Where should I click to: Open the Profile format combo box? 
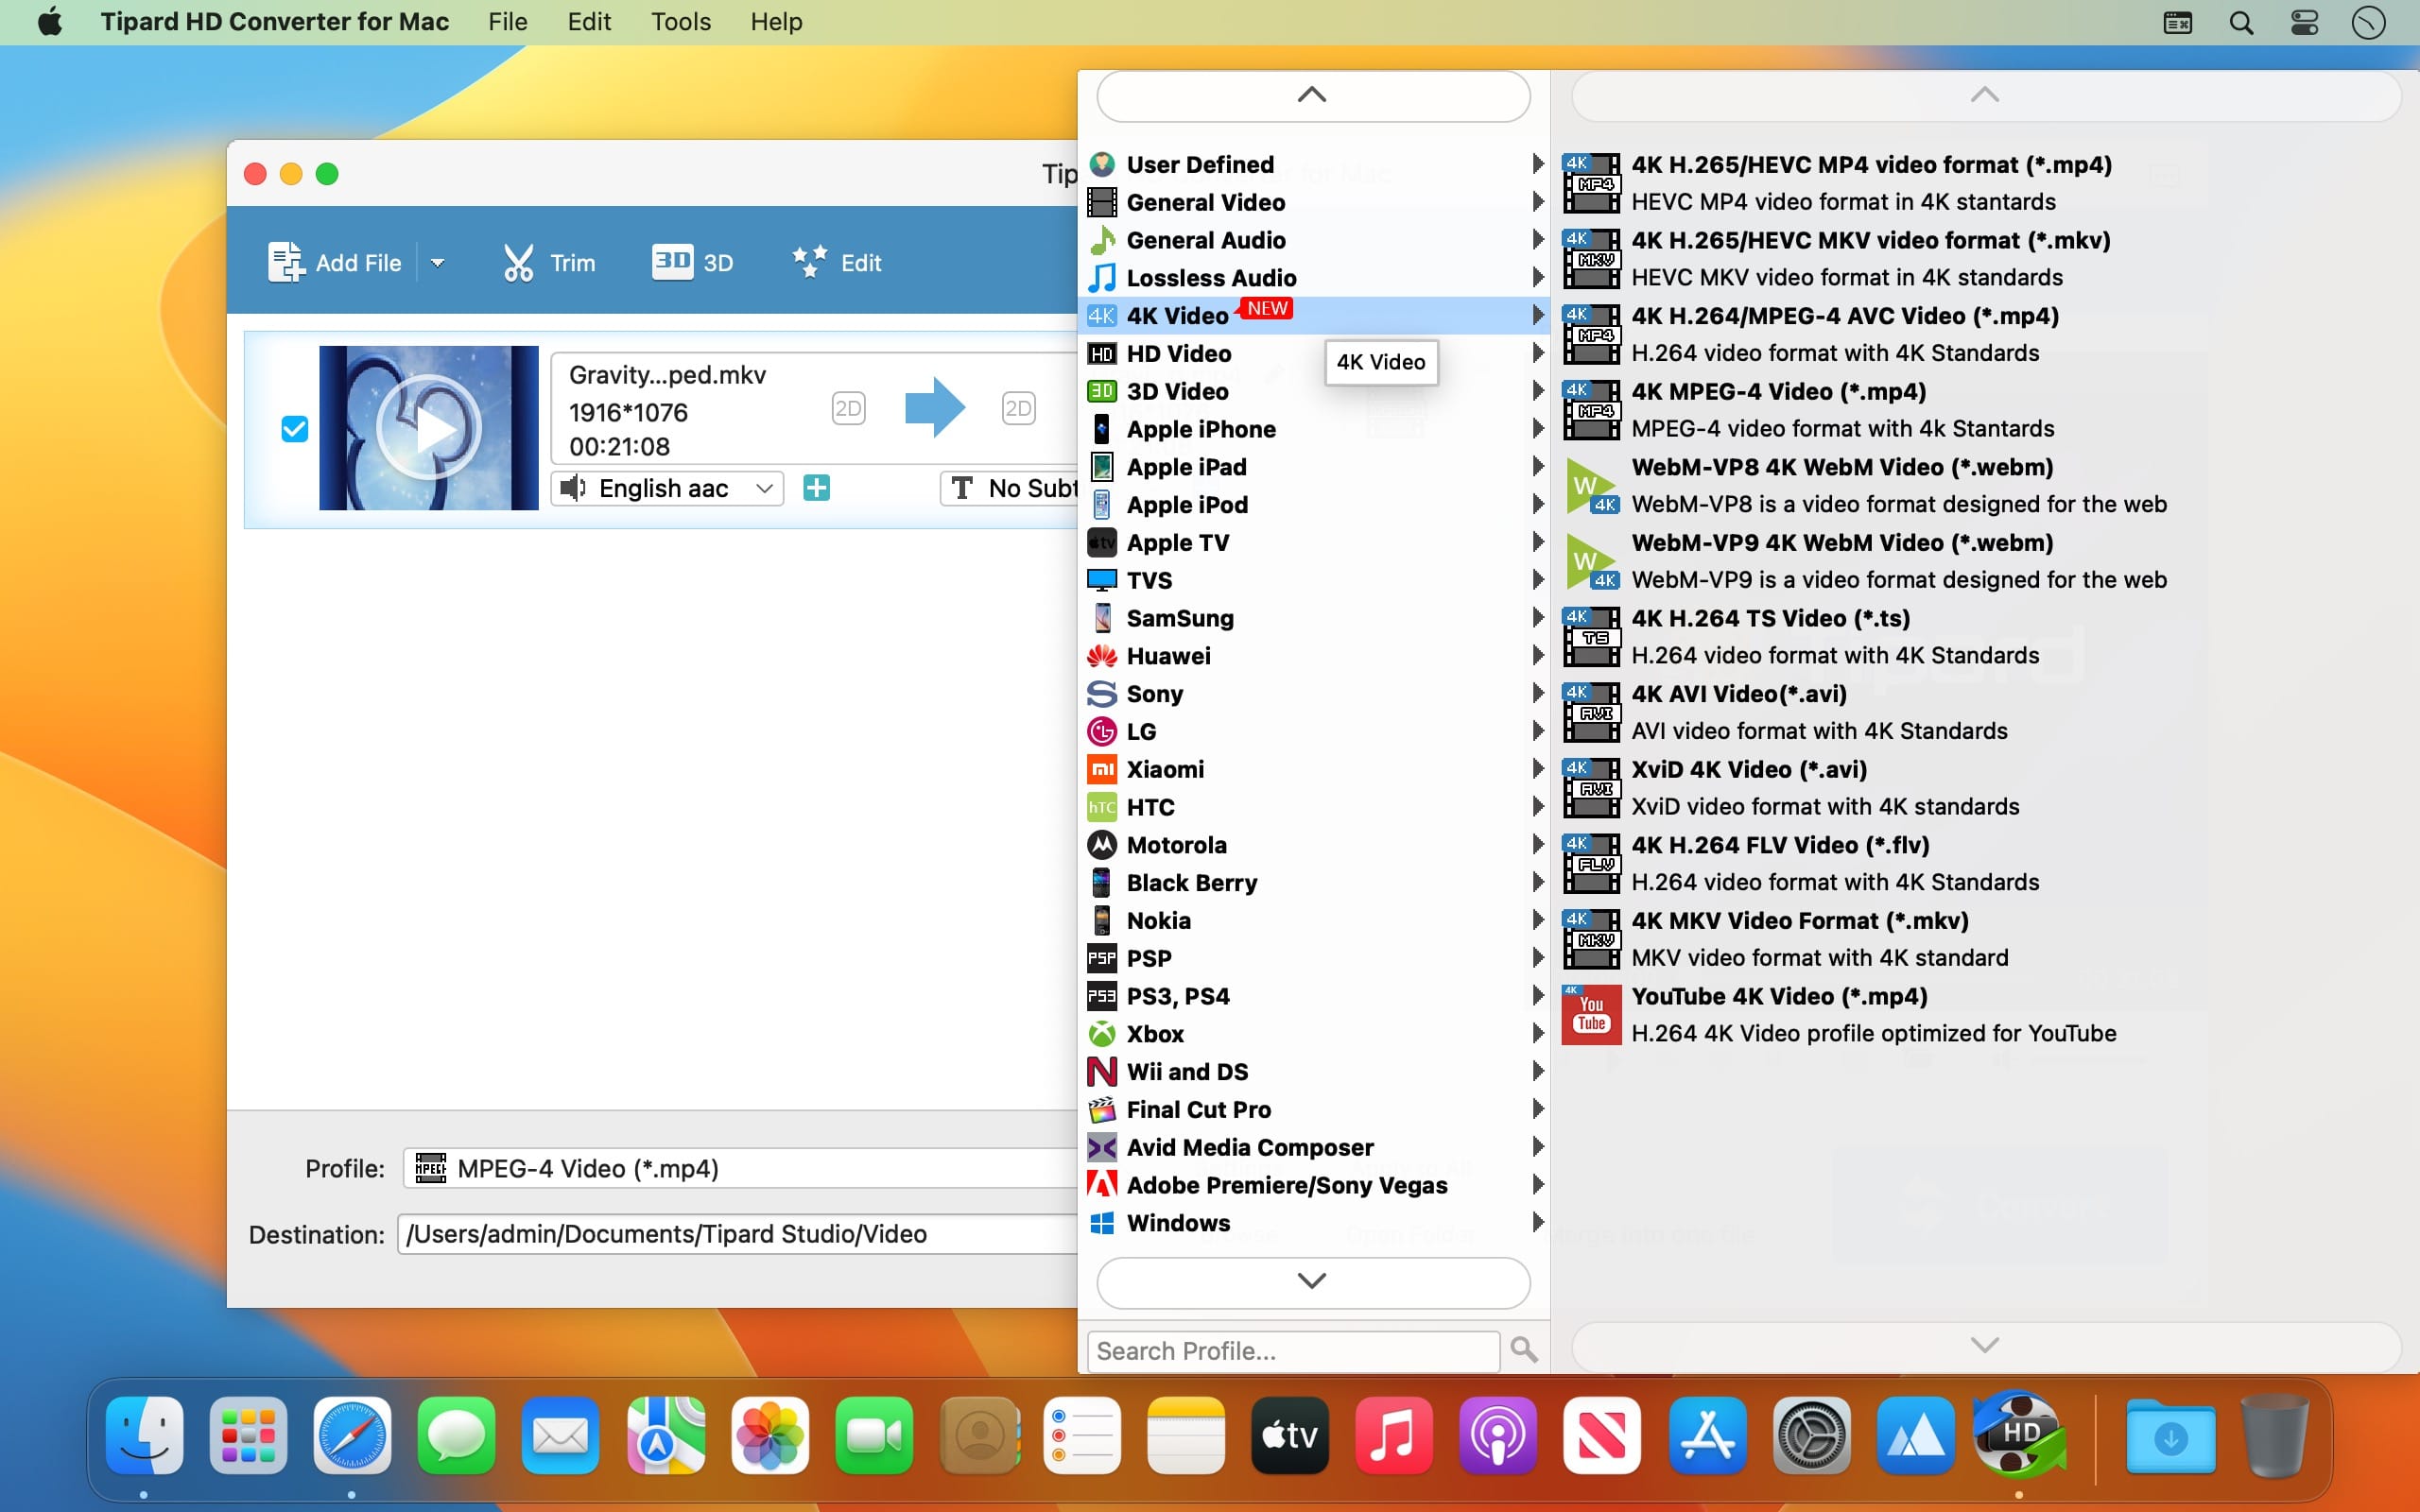click(x=740, y=1168)
